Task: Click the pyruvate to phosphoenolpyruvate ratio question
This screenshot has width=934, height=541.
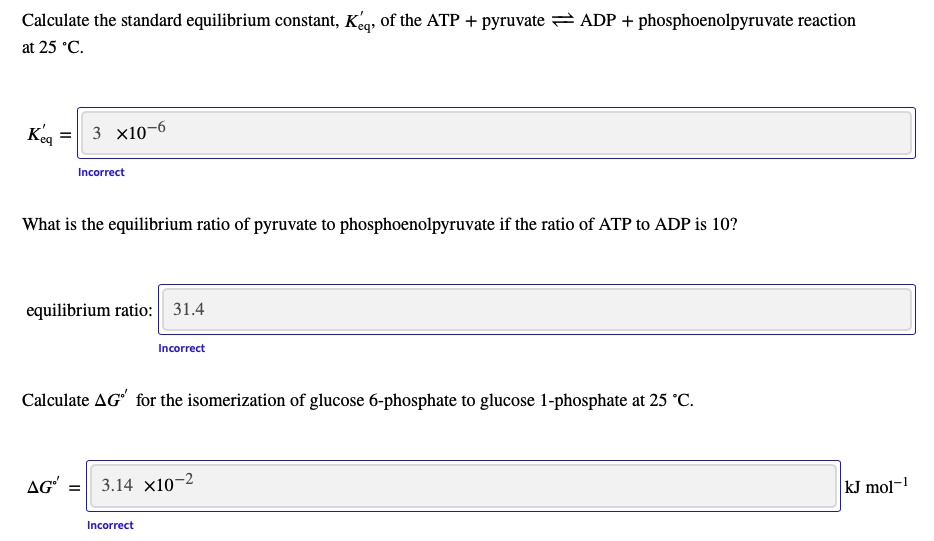Action: (380, 225)
